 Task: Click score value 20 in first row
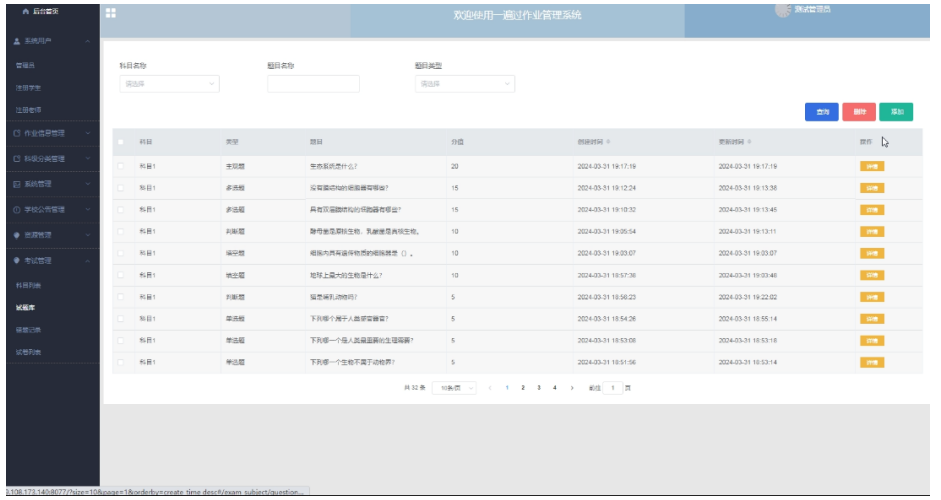pyautogui.click(x=455, y=166)
